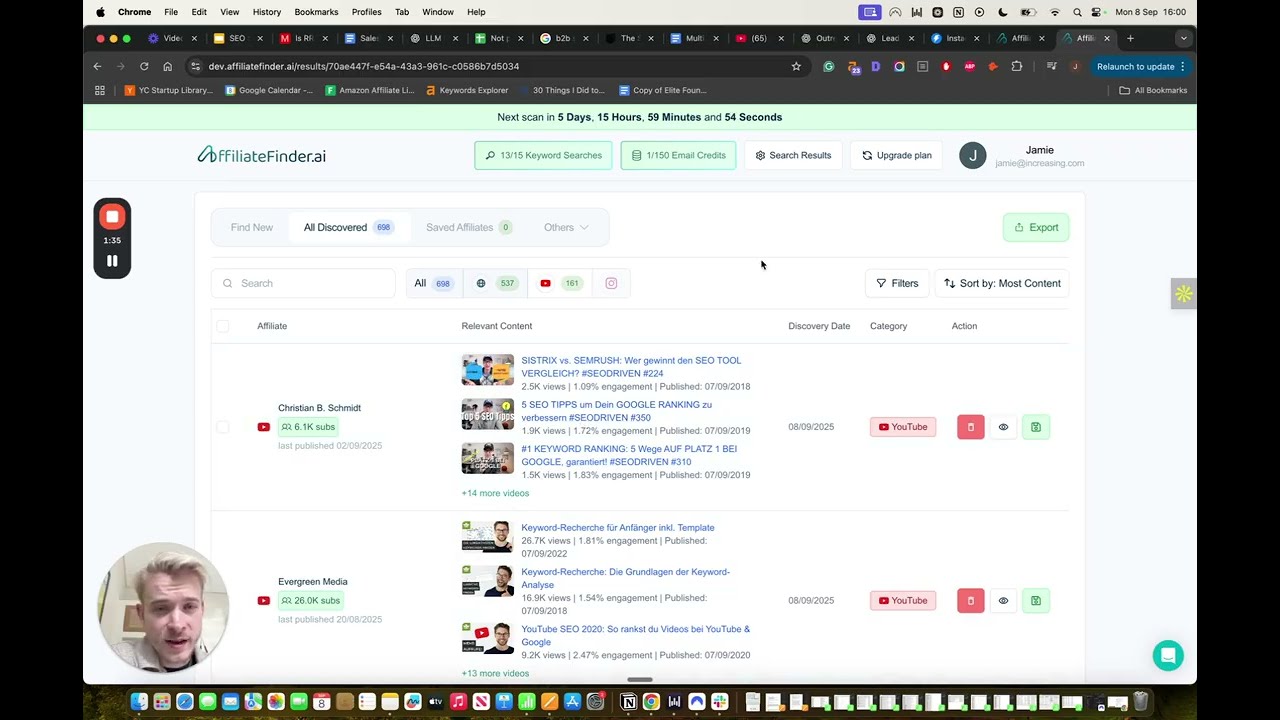
Task: Open the Profiles menu
Action: (x=366, y=12)
